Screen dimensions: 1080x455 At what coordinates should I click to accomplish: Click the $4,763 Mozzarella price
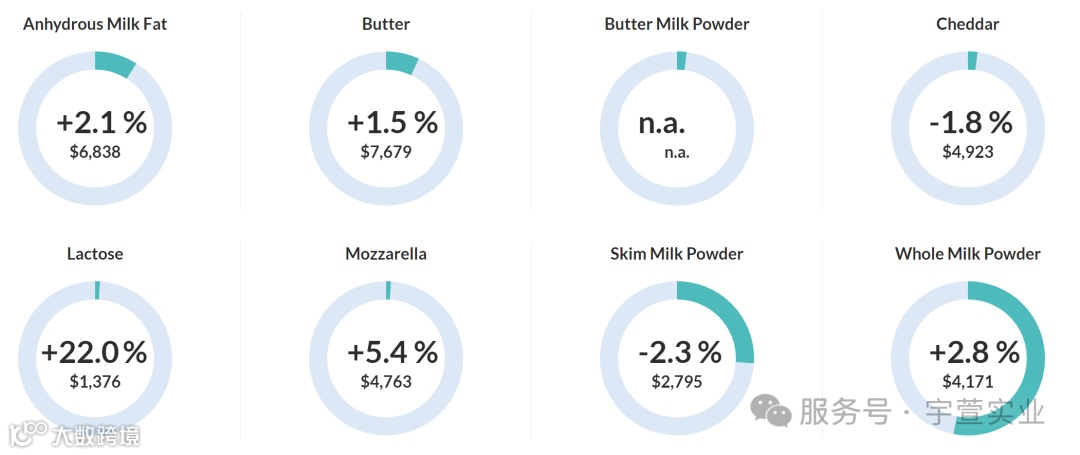[386, 381]
